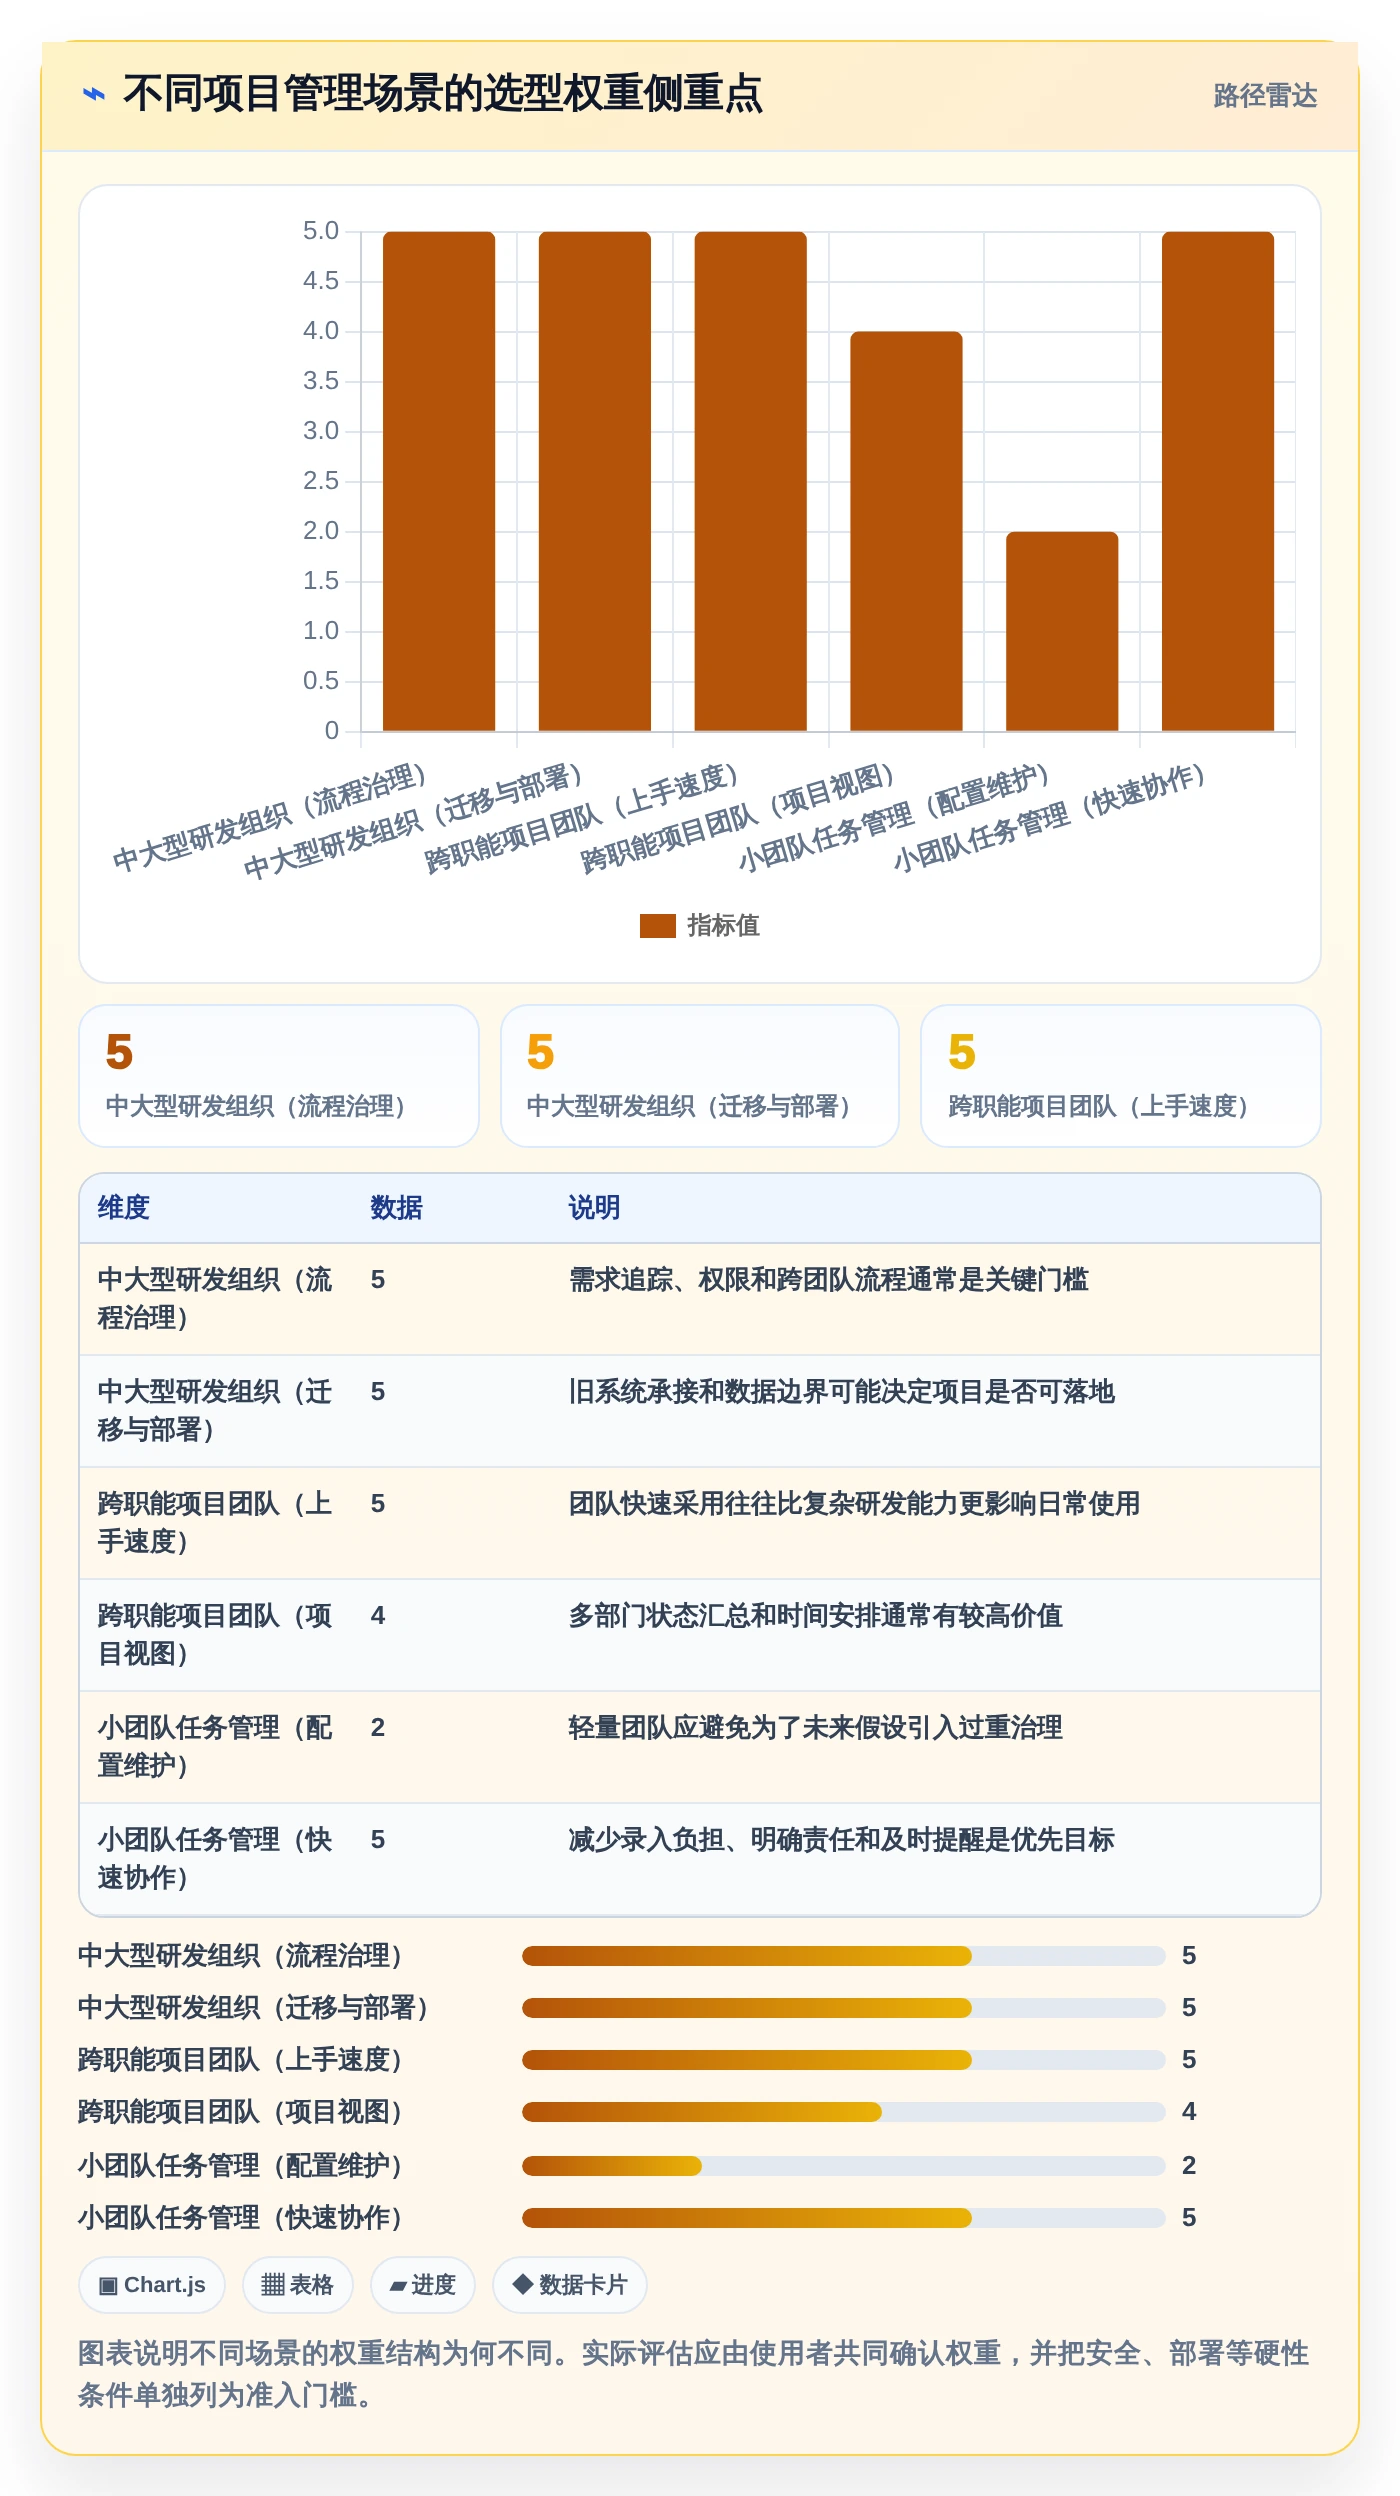Select the 表格 chip
1400x2496 pixels.
click(297, 2285)
